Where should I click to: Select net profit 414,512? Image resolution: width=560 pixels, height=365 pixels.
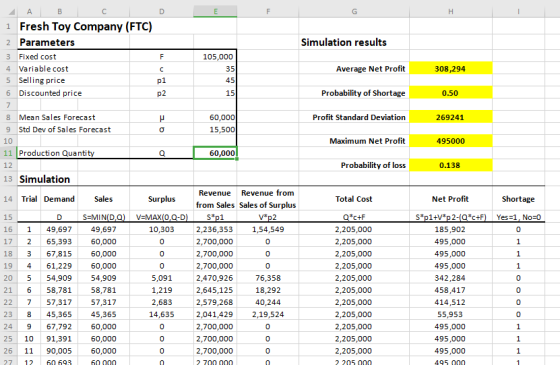point(450,302)
